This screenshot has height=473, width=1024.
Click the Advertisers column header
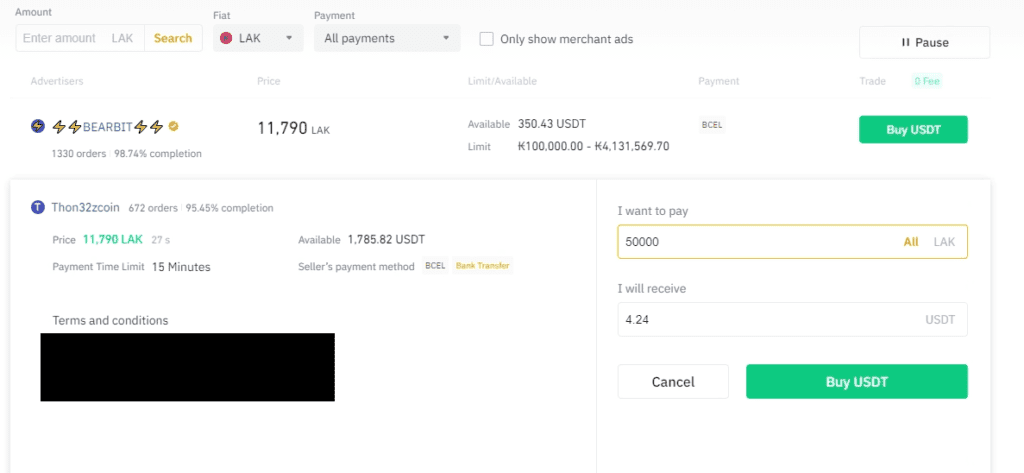57,82
